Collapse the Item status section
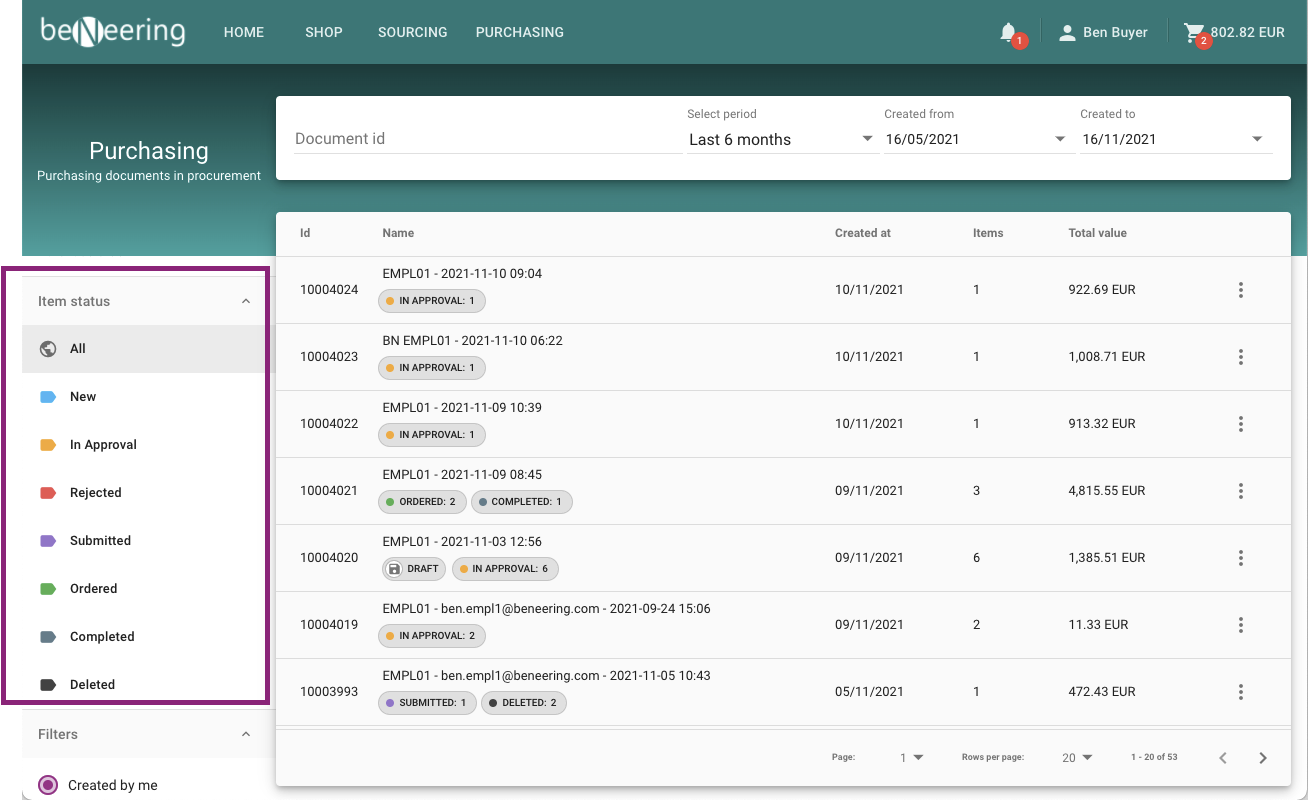 tap(246, 301)
